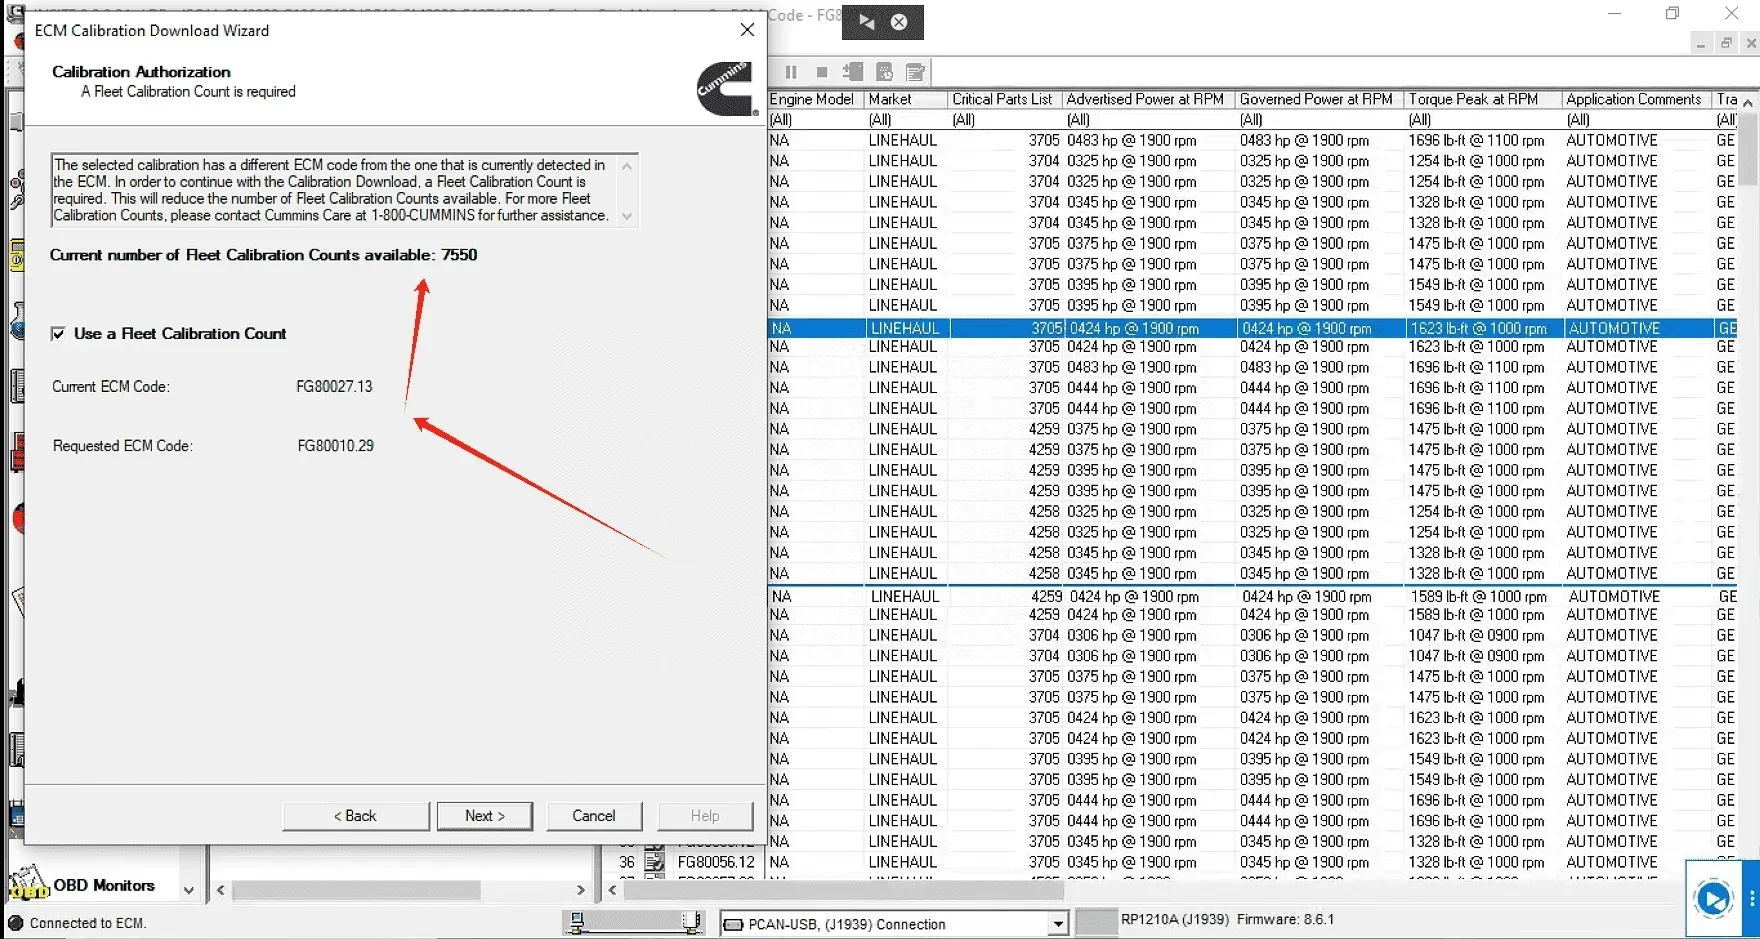
Task: Click the document icon beside FG80056.12
Action: pos(655,861)
